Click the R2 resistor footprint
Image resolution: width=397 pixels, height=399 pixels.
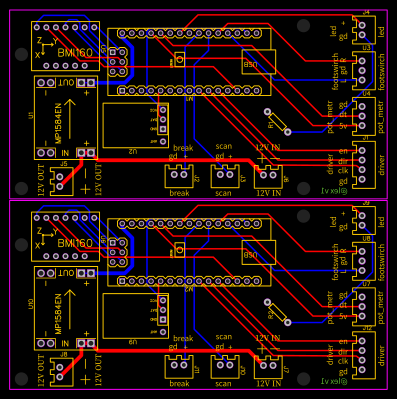point(277,312)
